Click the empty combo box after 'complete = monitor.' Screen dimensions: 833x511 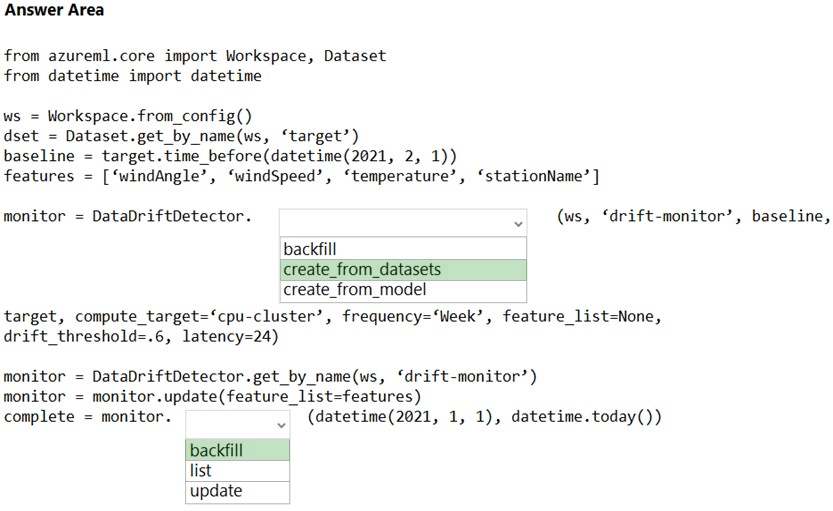237,424
